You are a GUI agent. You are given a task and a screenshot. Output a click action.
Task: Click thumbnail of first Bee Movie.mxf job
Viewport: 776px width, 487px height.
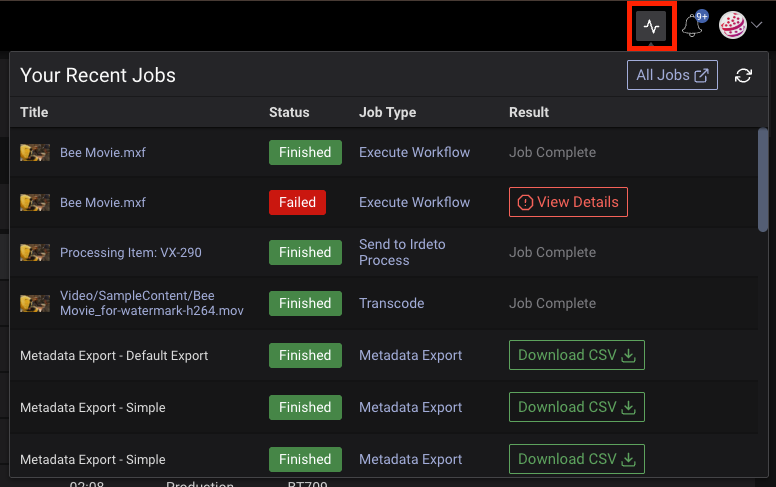pos(35,153)
